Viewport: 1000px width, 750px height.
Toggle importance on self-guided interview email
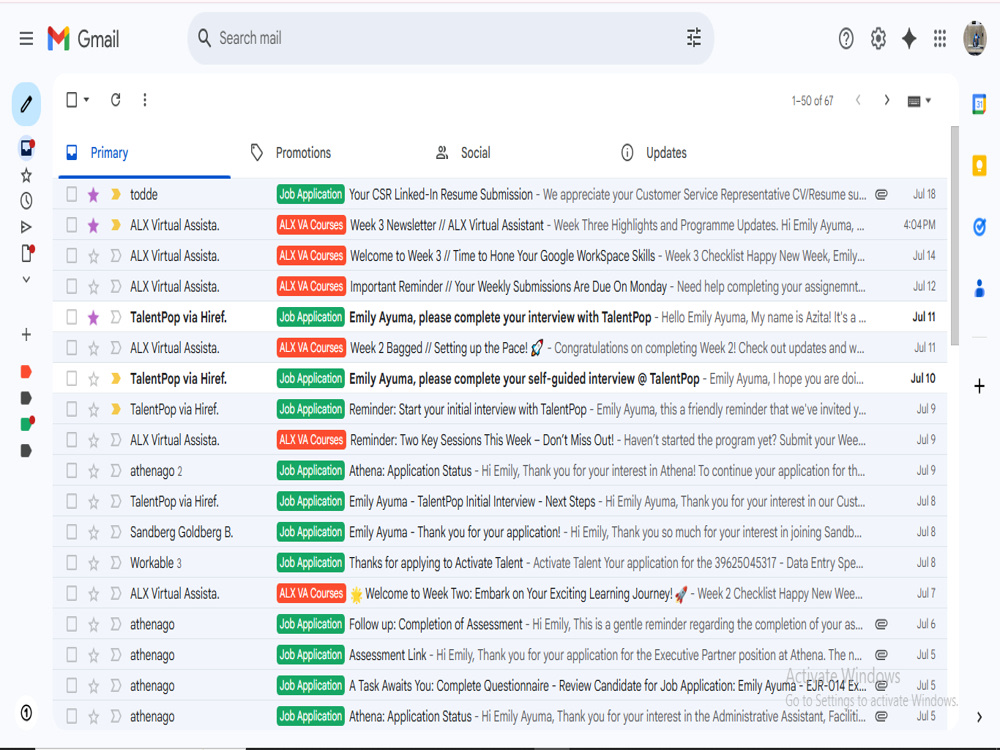tap(115, 378)
